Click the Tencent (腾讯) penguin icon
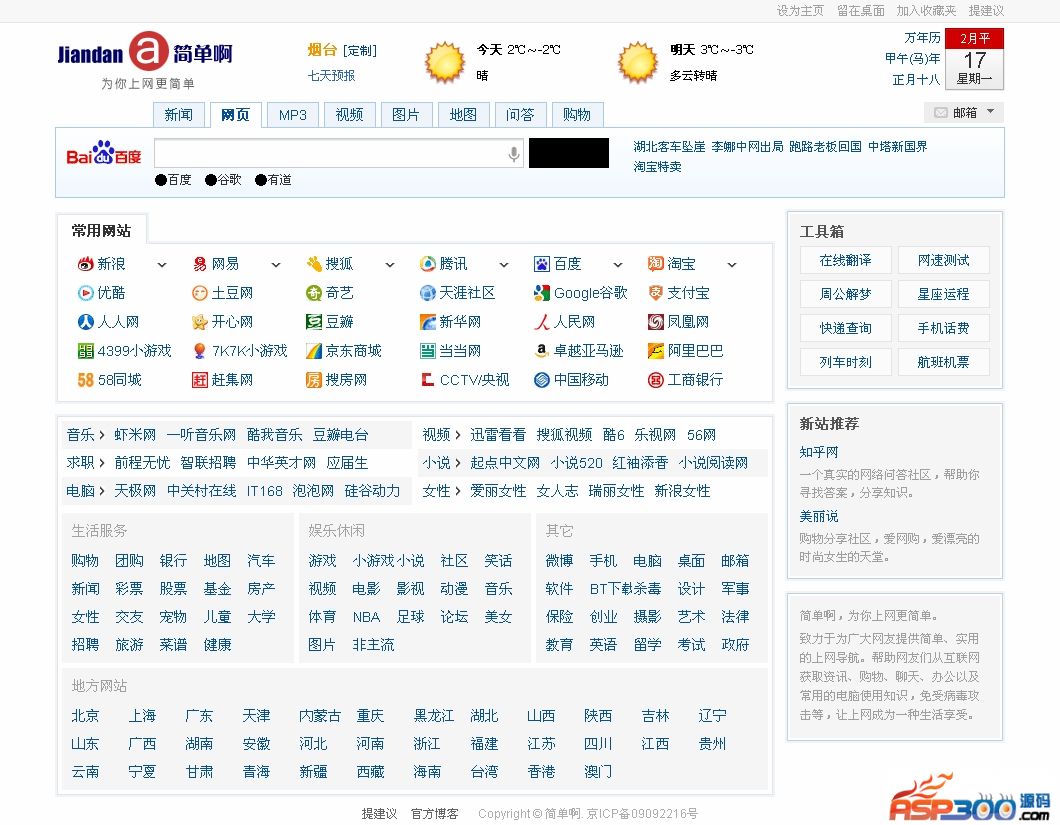This screenshot has width=1060, height=825. (427, 264)
